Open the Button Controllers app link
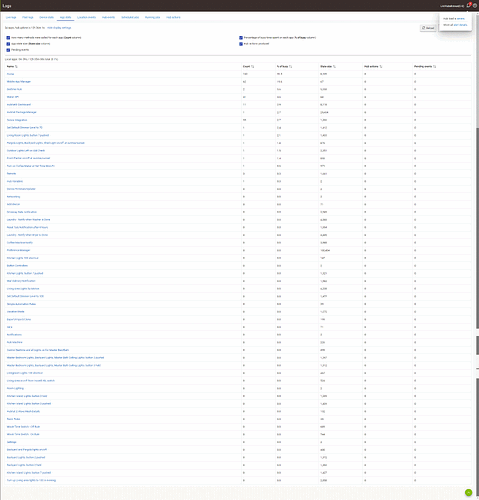Screen dimensions: 479x500 point(17,266)
